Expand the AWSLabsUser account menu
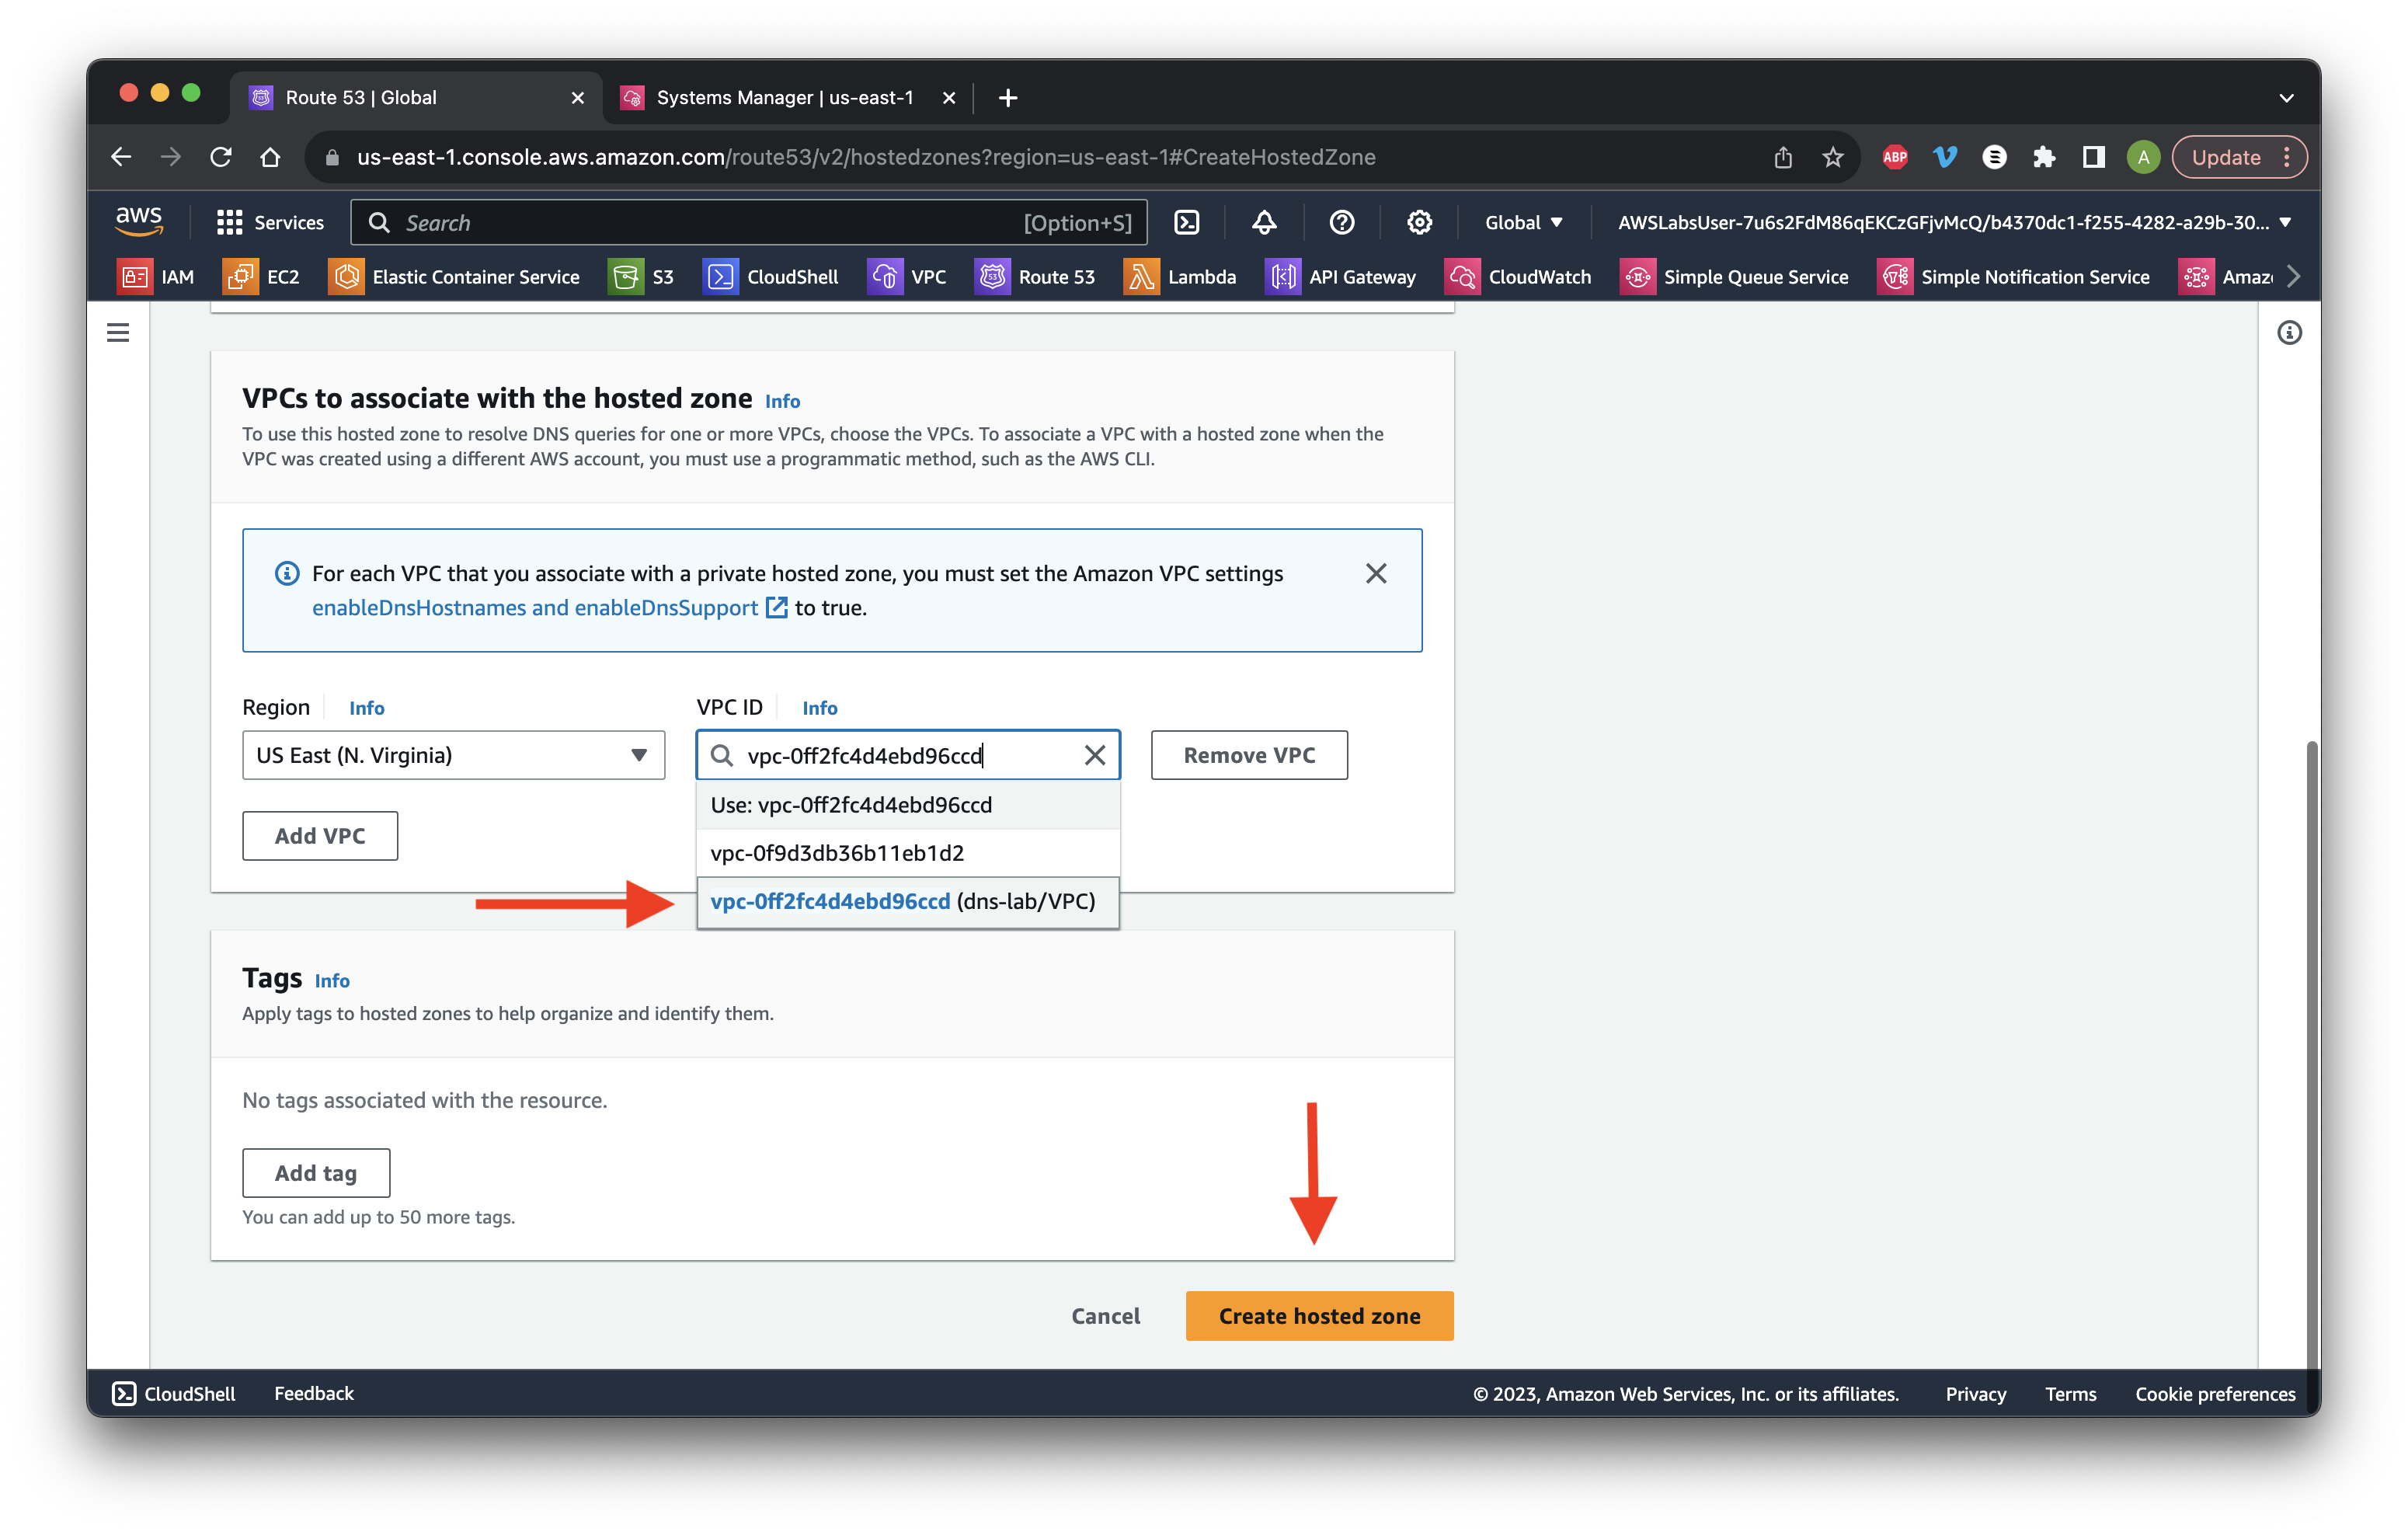The image size is (2408, 1532). click(x=1954, y=222)
